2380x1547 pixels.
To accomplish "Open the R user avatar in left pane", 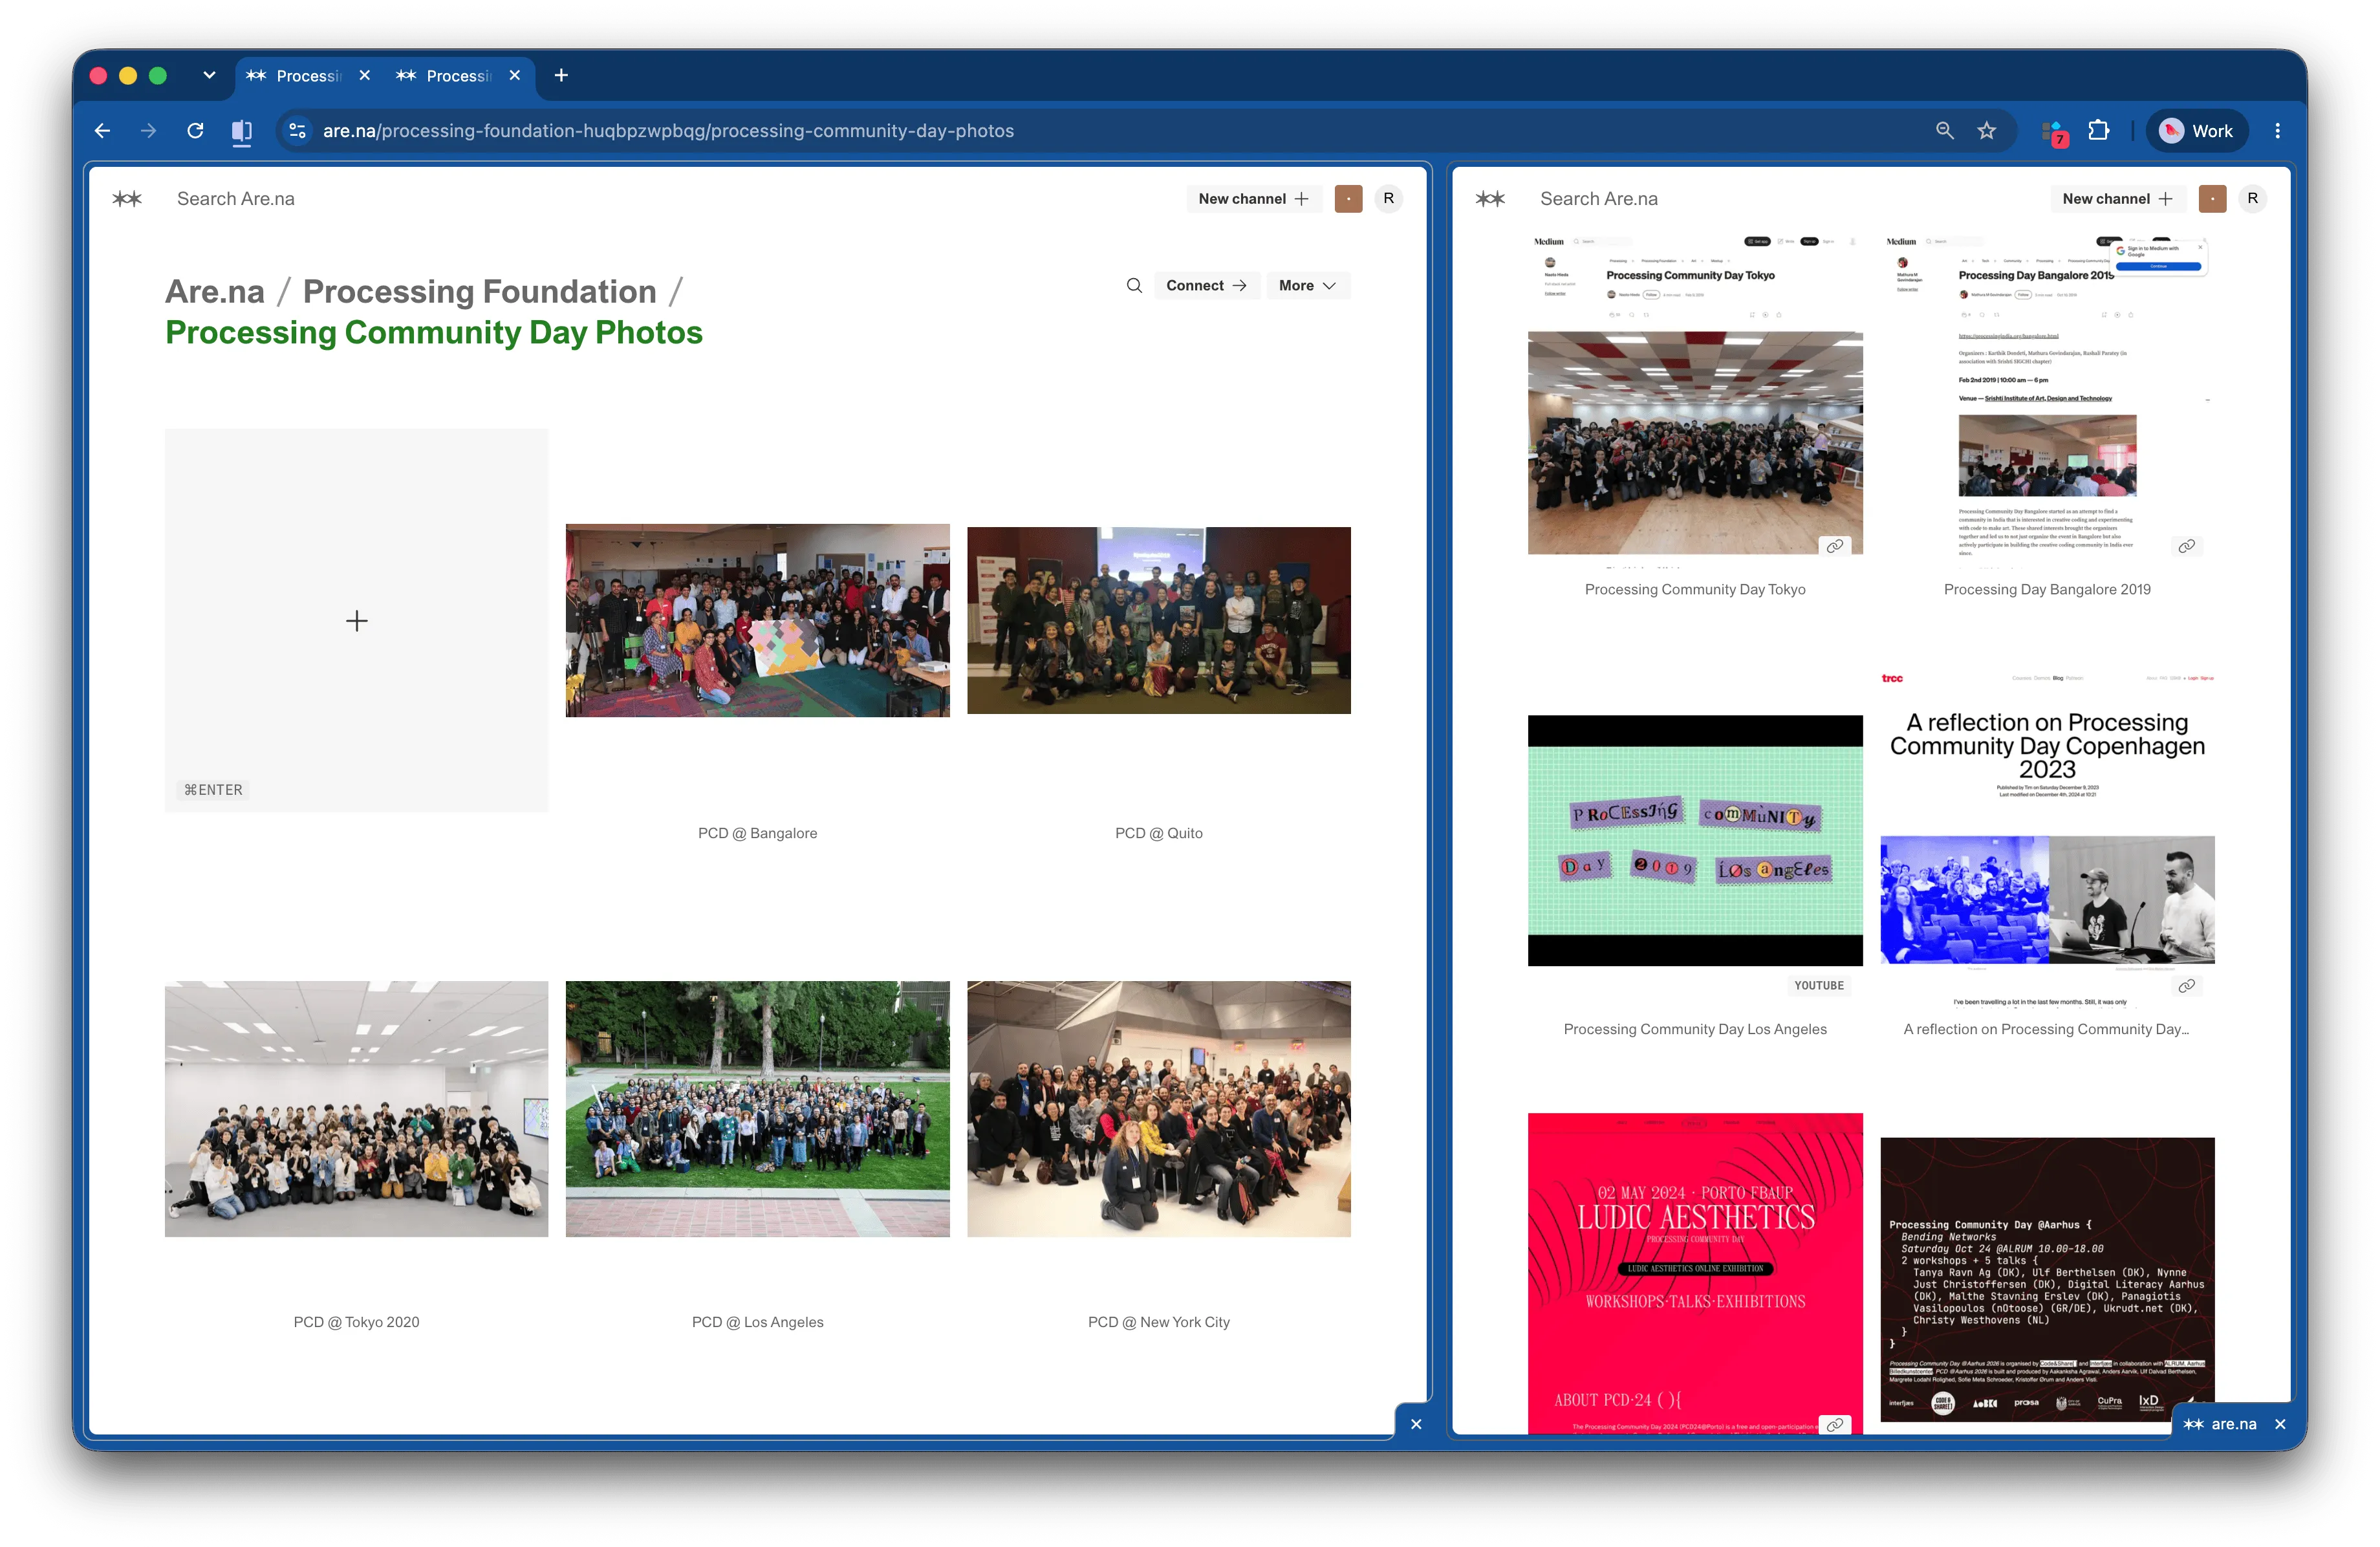I will pos(1388,199).
